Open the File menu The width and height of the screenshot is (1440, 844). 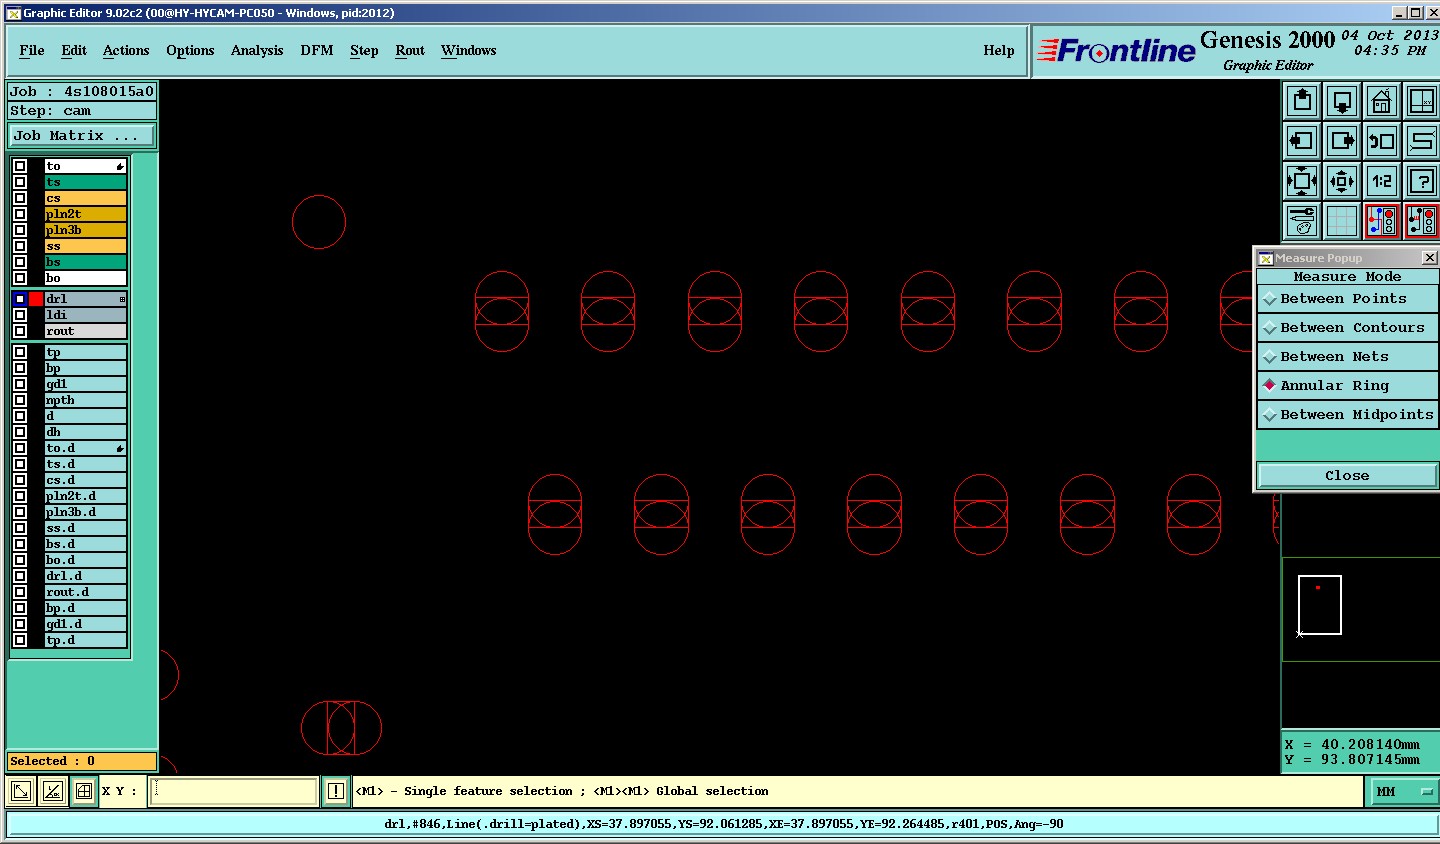[x=32, y=51]
